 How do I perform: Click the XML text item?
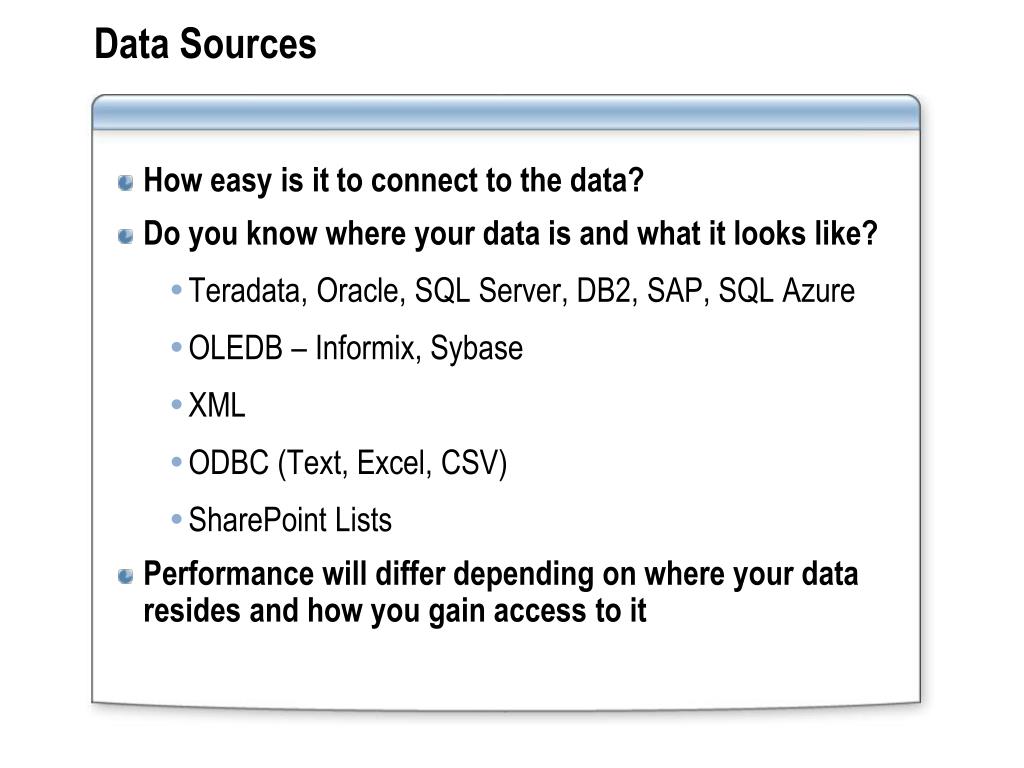(x=217, y=406)
